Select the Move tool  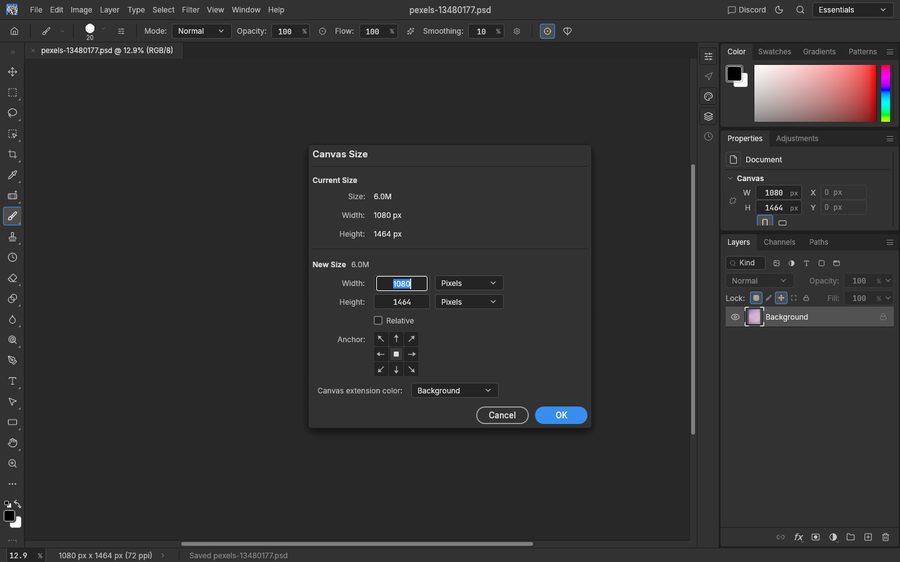(12, 72)
